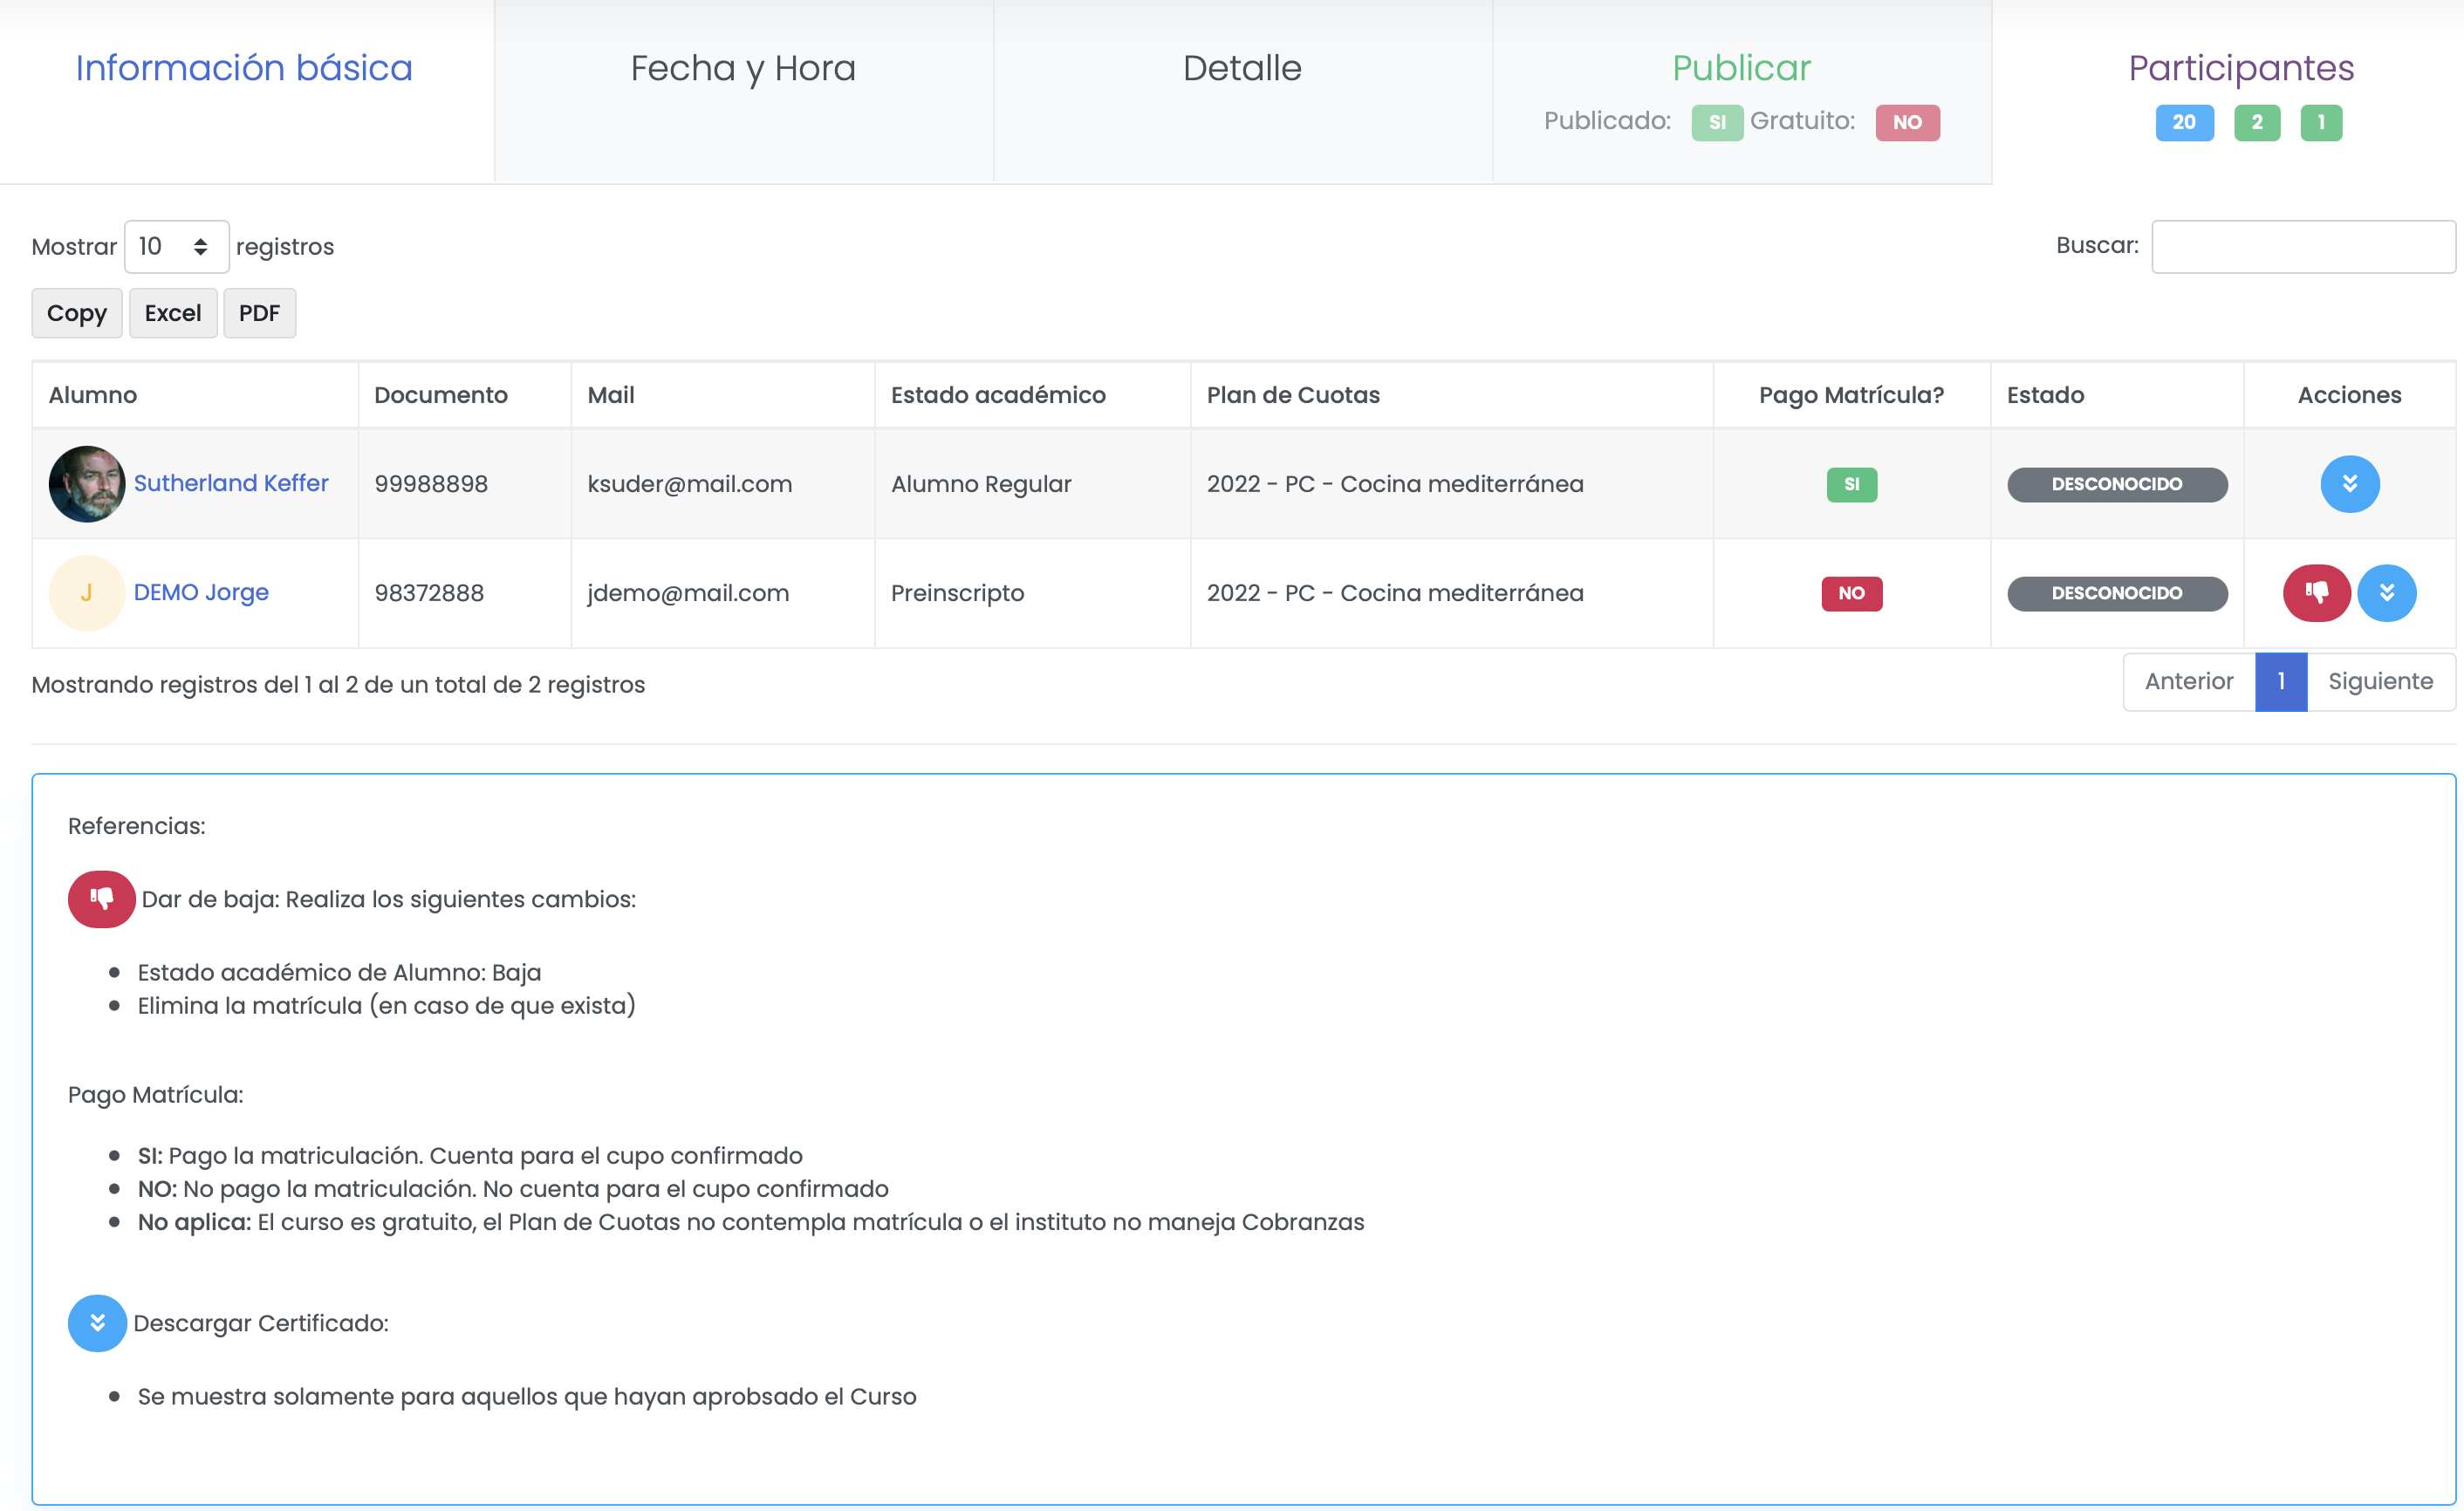Click NO payment badge for DEMO Jorge
Screen dimensions: 2464x1511
click(x=1851, y=594)
